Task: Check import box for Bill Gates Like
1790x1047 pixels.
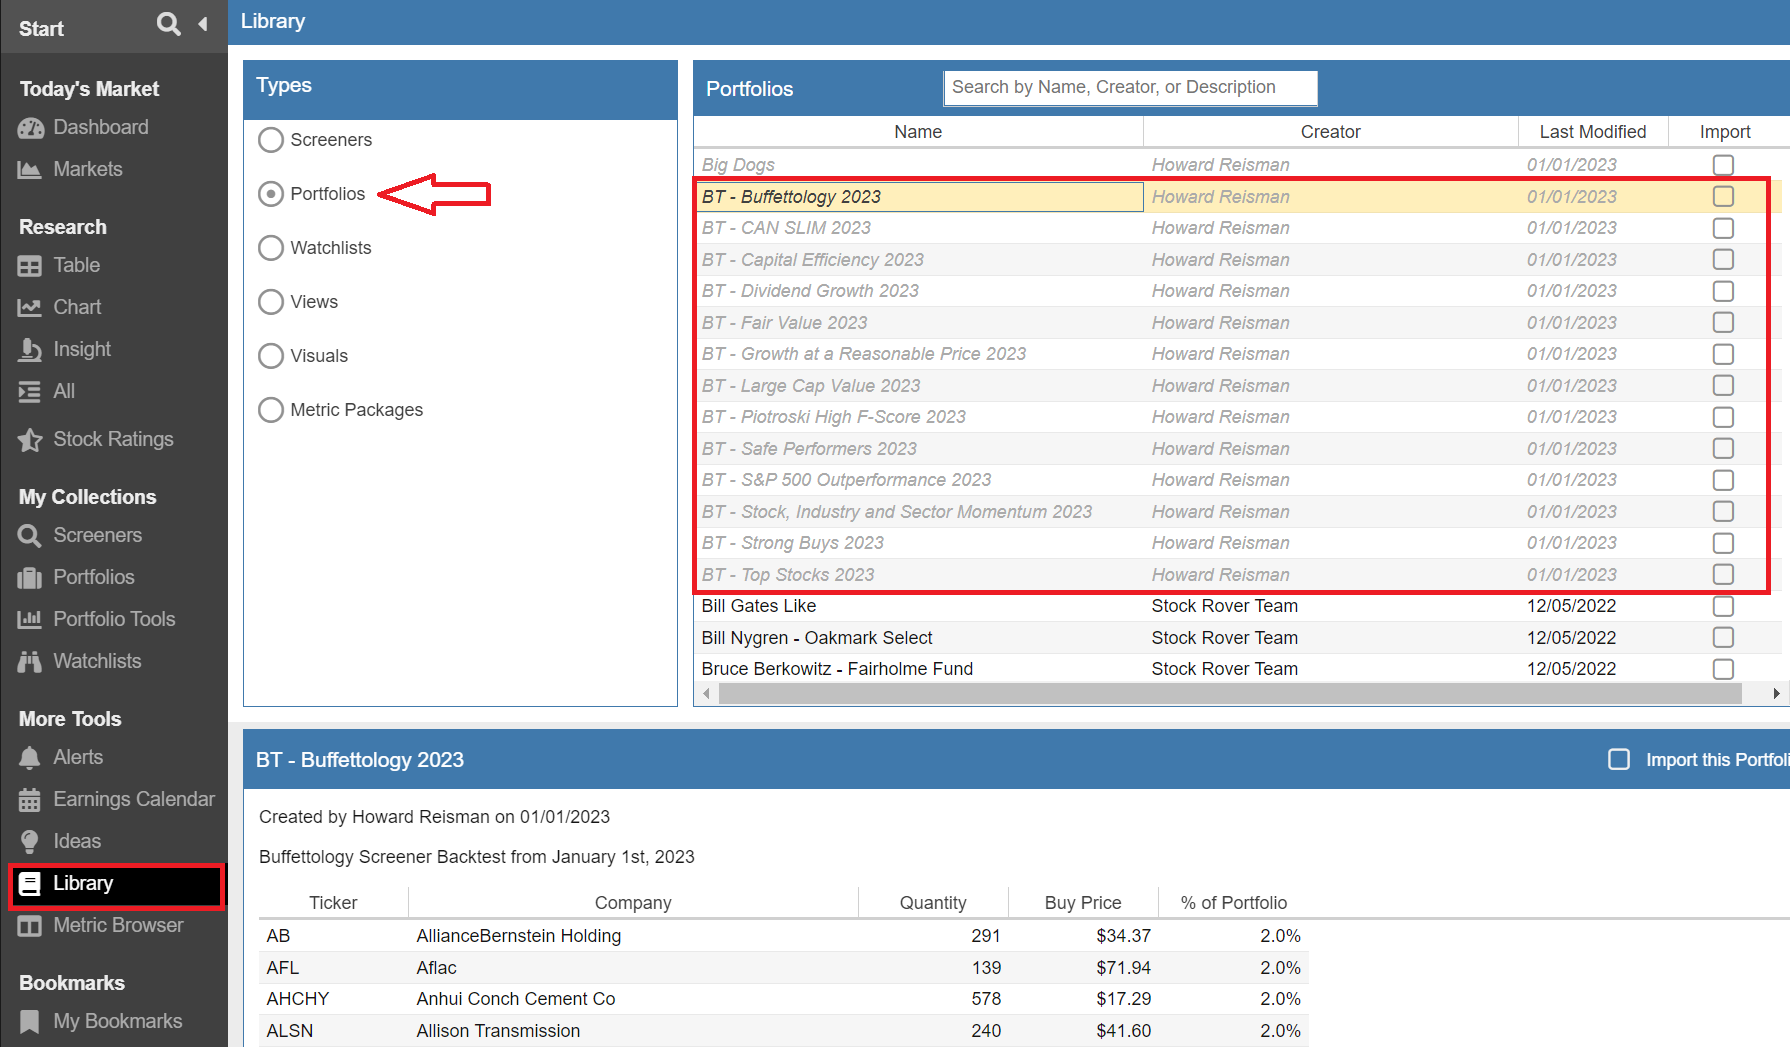Action: click(1723, 606)
